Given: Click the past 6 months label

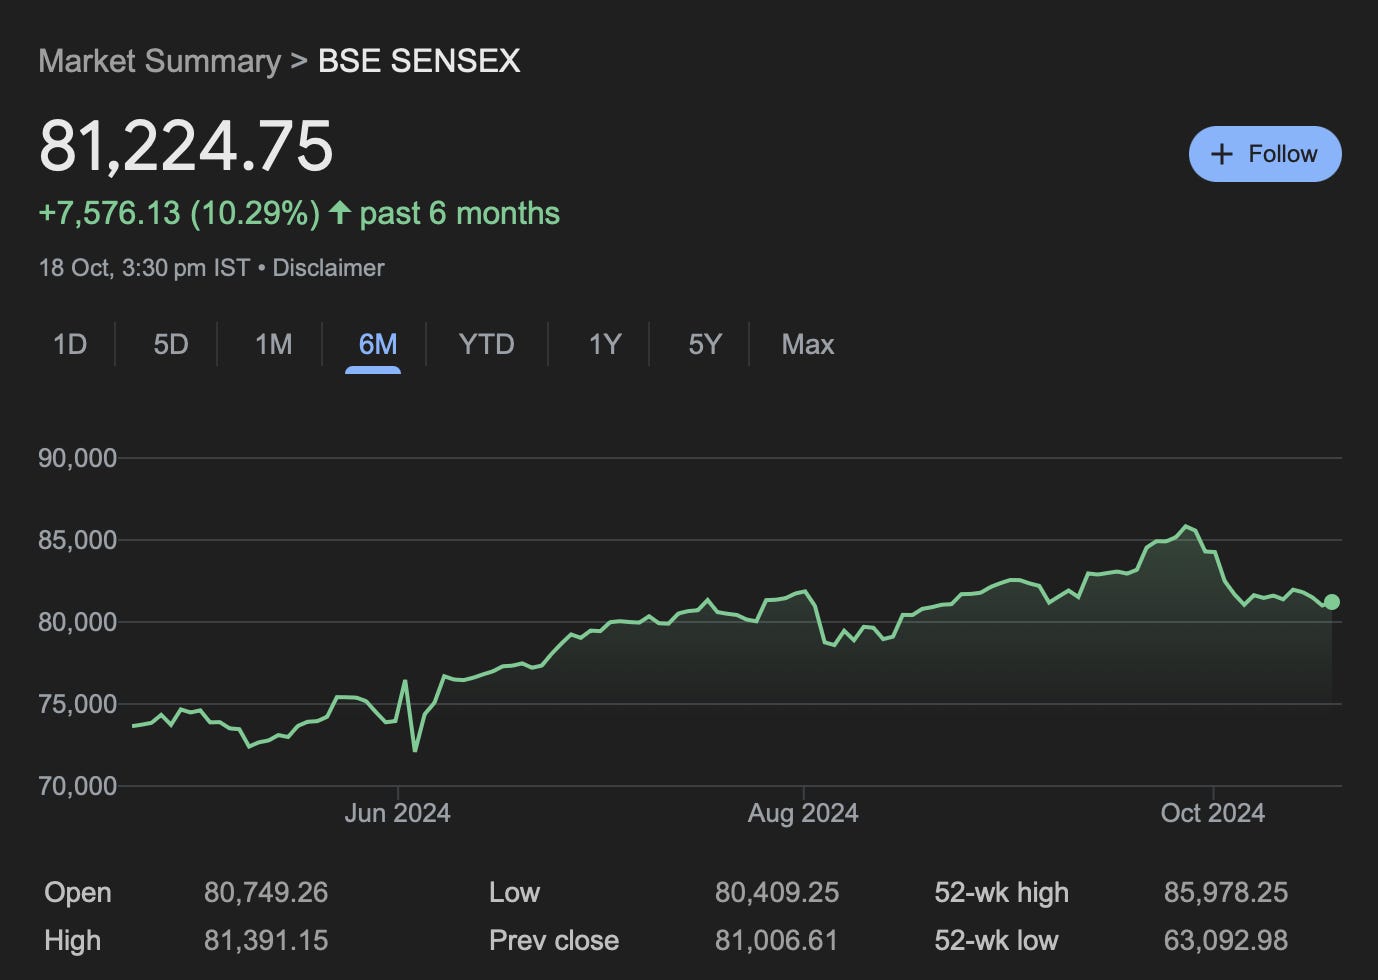Looking at the screenshot, I should click(459, 213).
